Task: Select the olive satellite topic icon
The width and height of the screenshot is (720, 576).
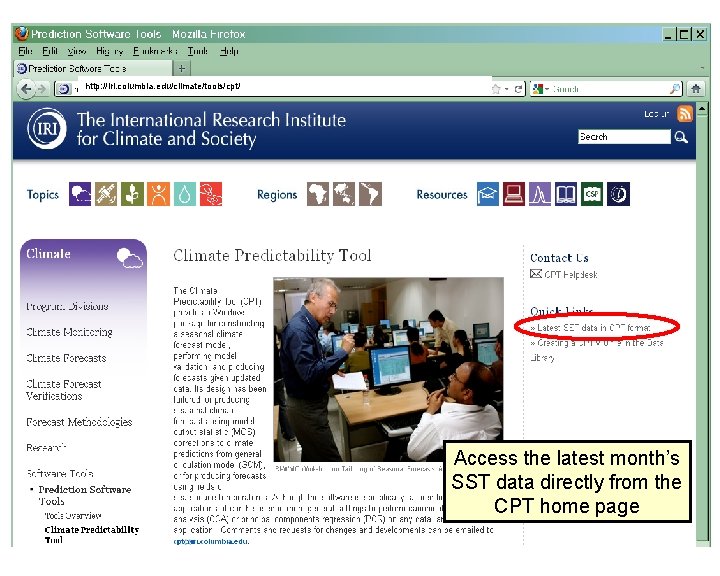Action: click(106, 194)
